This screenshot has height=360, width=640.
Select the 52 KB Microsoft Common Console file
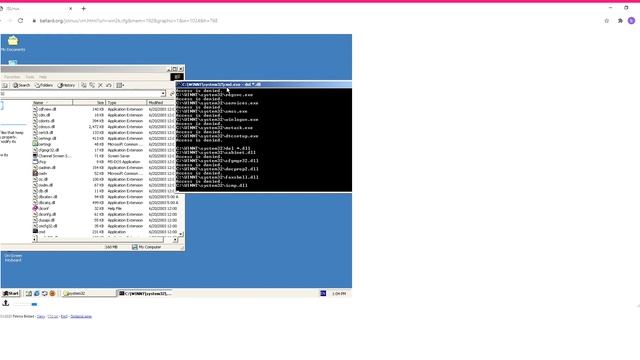[40, 173]
